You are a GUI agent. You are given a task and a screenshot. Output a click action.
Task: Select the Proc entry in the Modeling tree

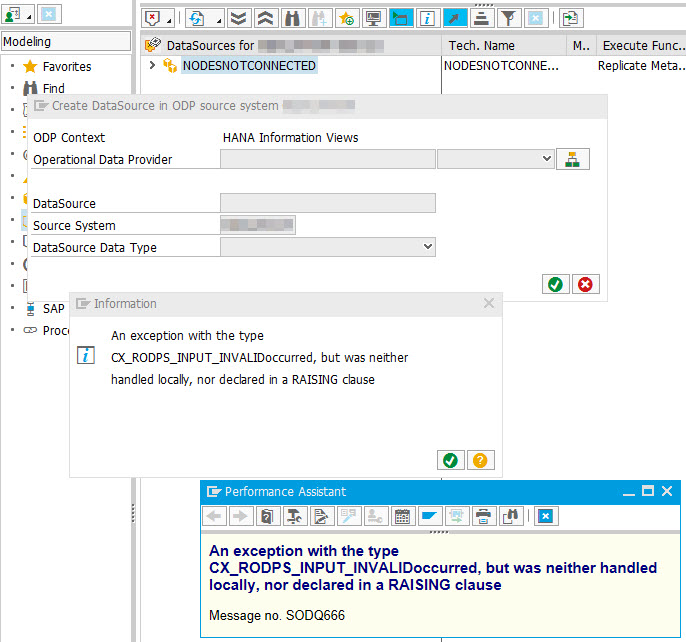pos(56,330)
